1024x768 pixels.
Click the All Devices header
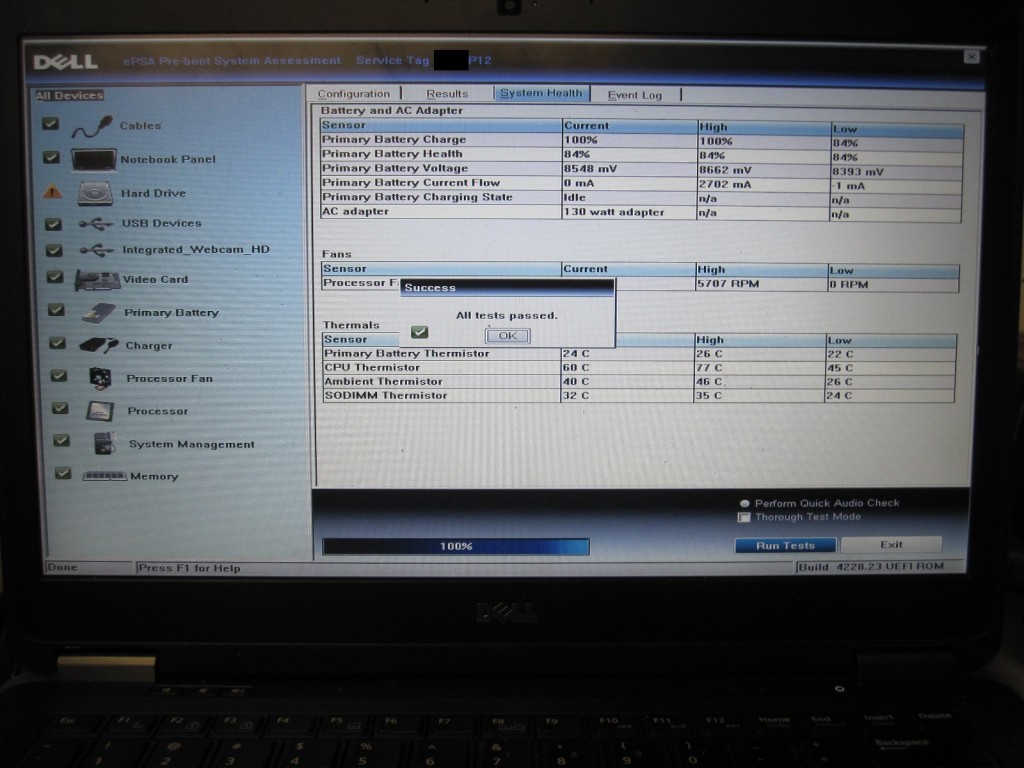[x=70, y=95]
